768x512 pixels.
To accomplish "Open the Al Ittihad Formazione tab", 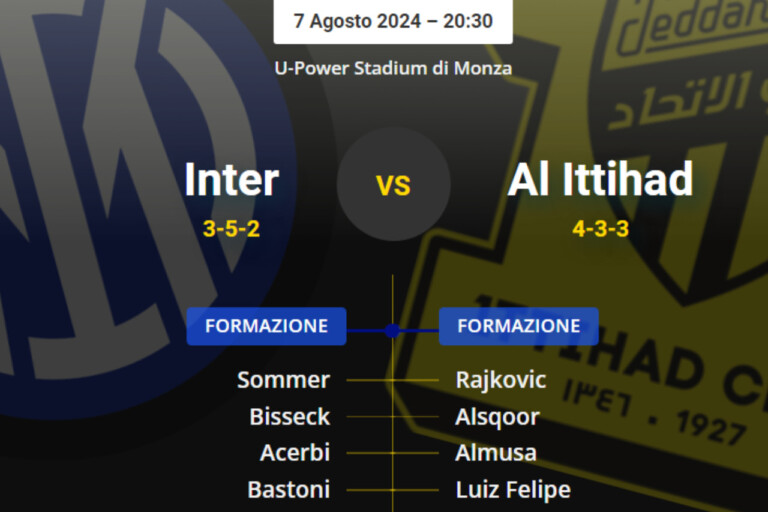I will 518,326.
